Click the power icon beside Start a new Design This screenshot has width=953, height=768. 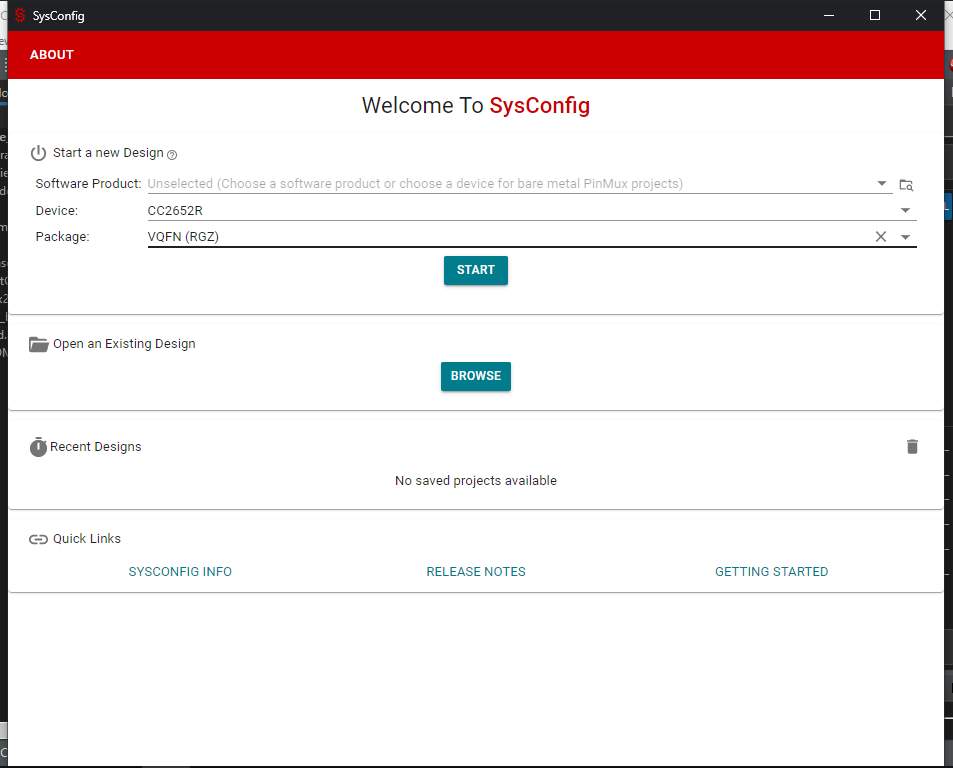(x=38, y=153)
